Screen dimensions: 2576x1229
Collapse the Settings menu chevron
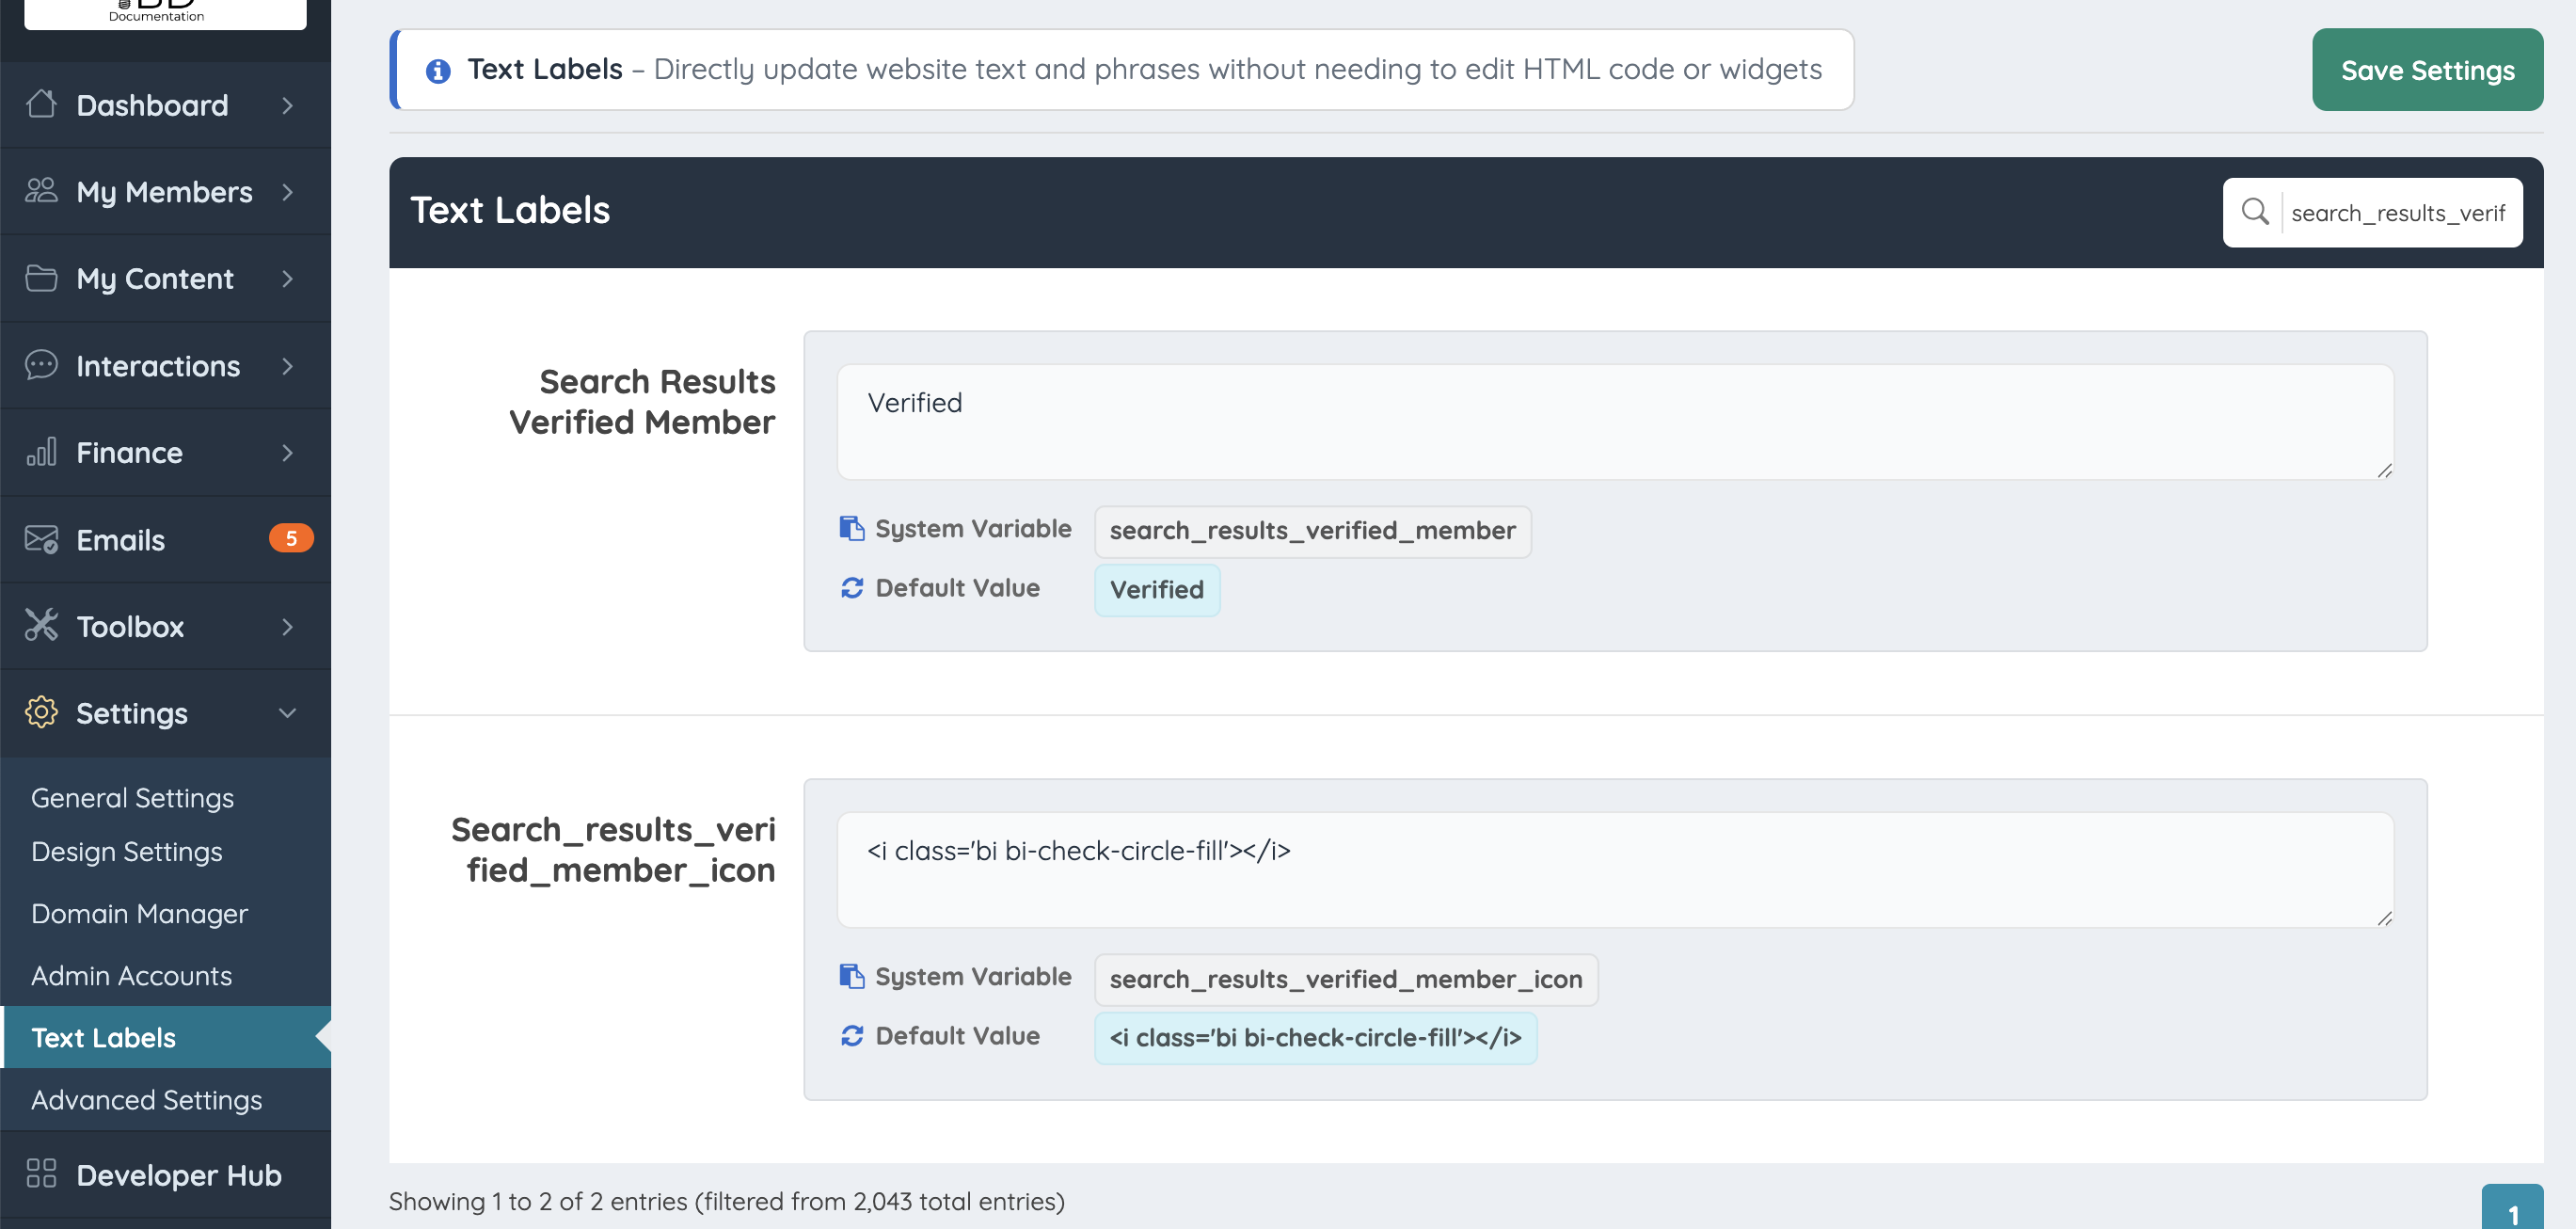[x=288, y=712]
